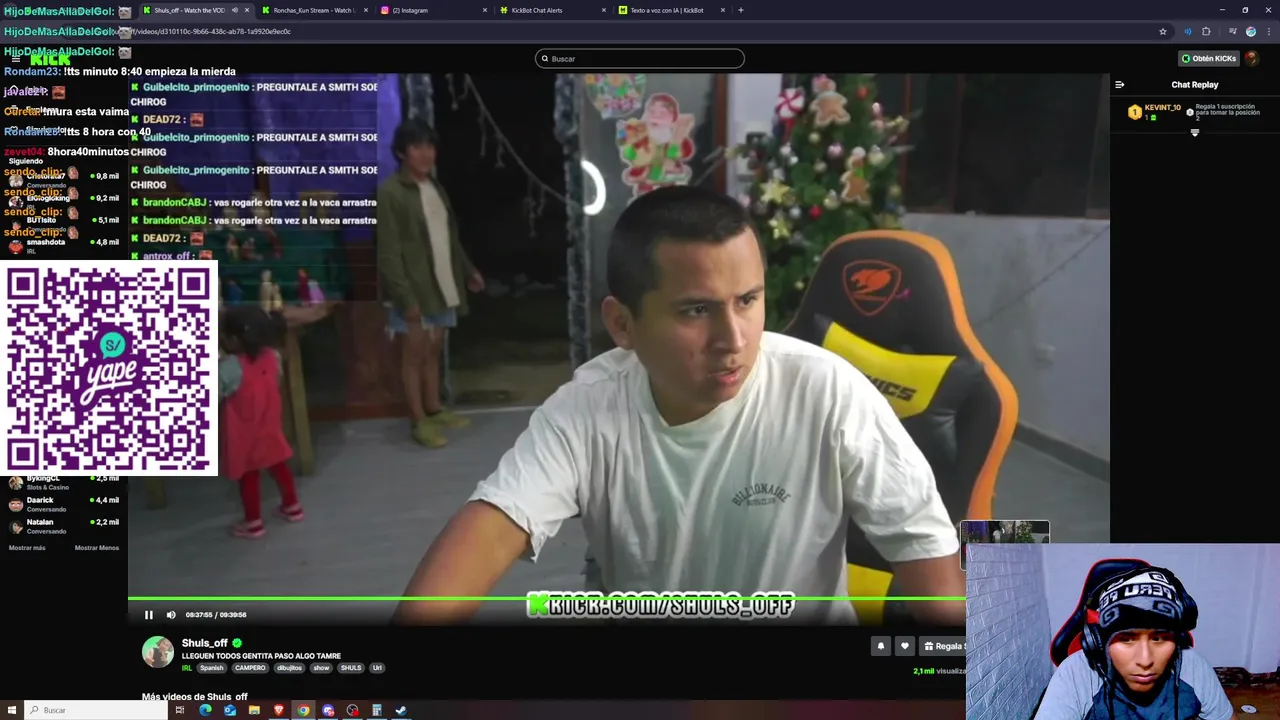The image size is (1280, 720).
Task: Pause the VOD with the pause button
Action: click(149, 615)
